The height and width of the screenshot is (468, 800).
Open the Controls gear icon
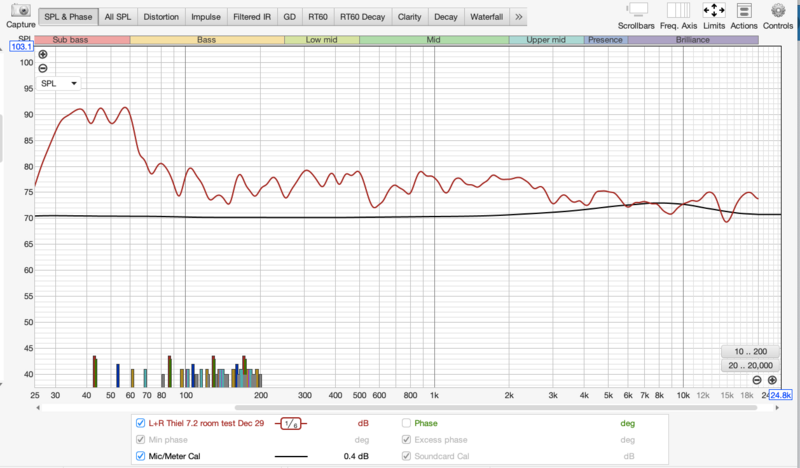[778, 10]
